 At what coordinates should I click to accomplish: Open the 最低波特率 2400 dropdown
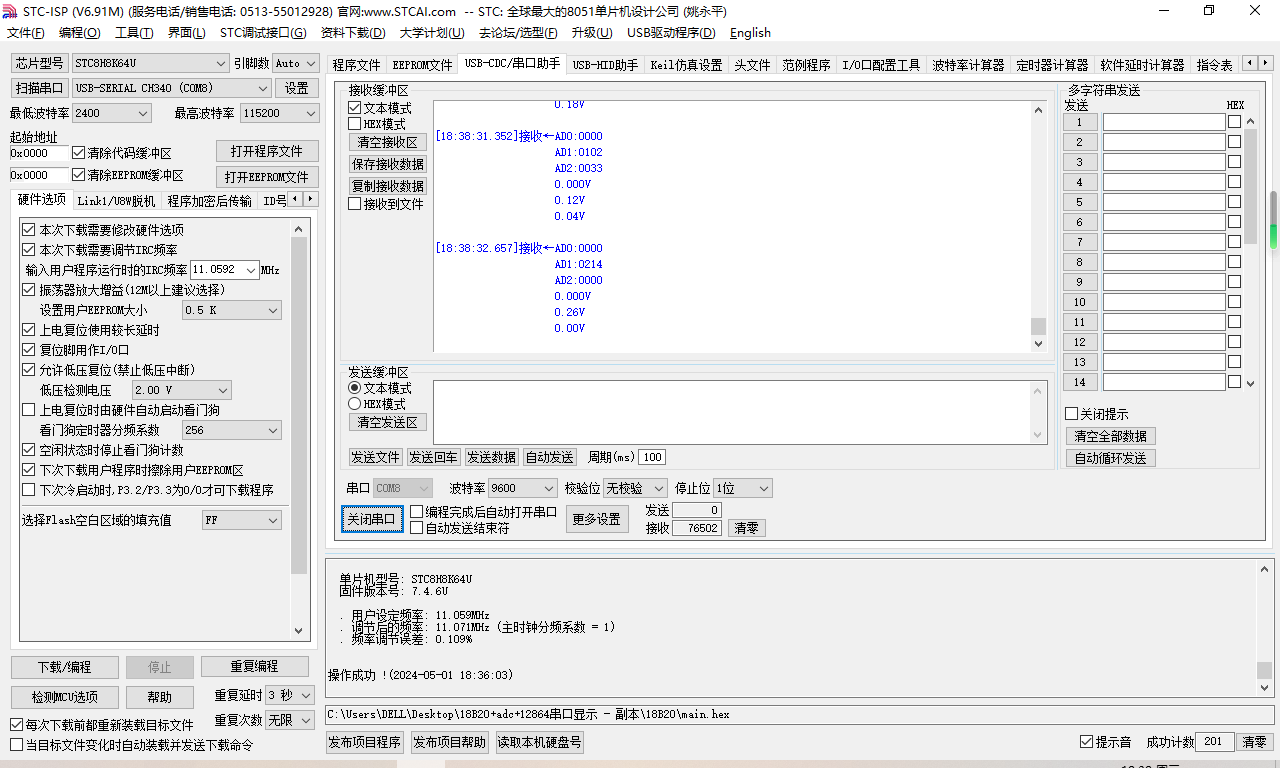tap(111, 113)
